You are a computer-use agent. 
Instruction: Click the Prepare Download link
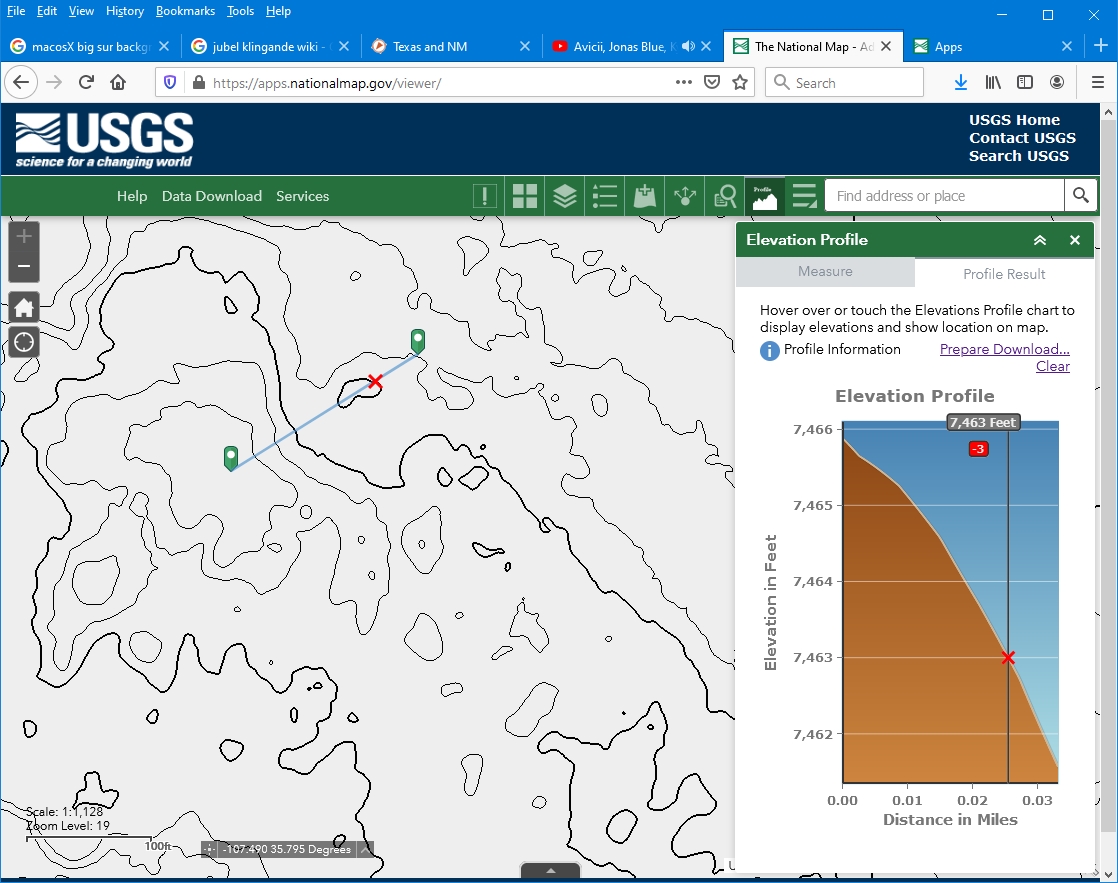click(x=1004, y=349)
